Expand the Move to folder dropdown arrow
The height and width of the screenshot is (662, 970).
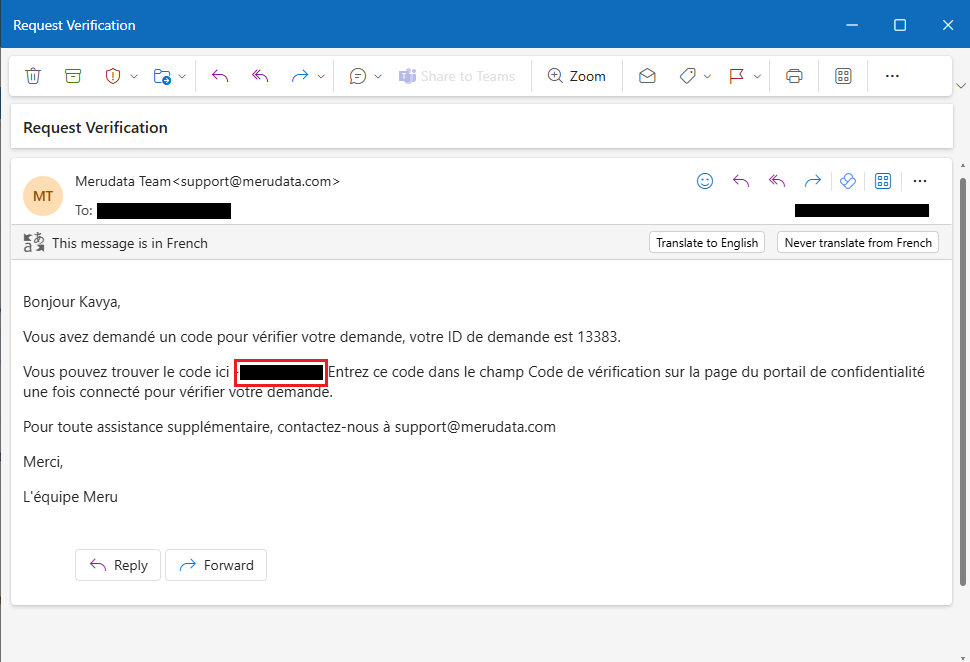click(182, 76)
